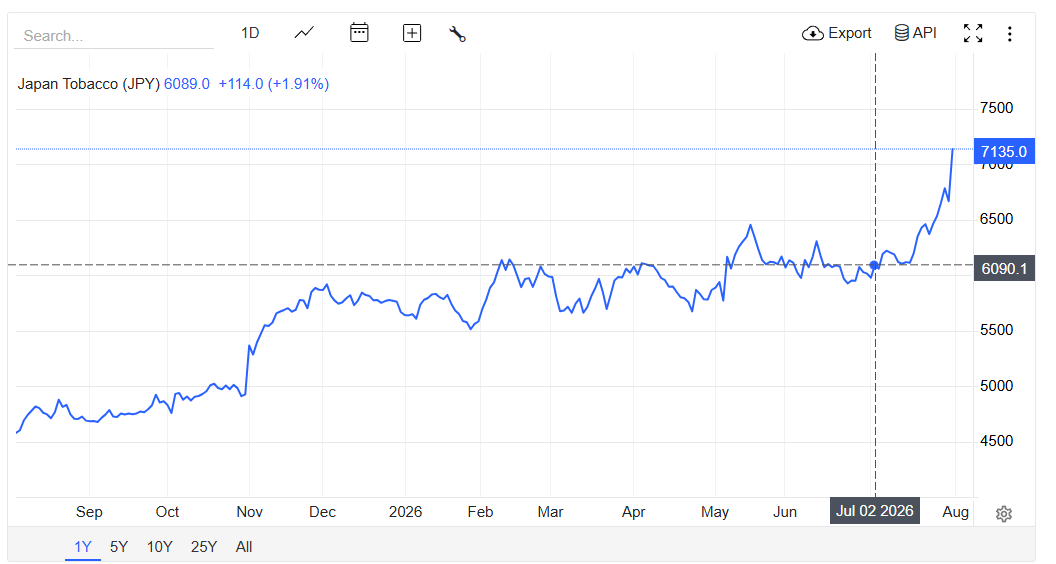The width and height of the screenshot is (1056, 564).
Task: Click the 4500 price axis label
Action: (x=996, y=441)
